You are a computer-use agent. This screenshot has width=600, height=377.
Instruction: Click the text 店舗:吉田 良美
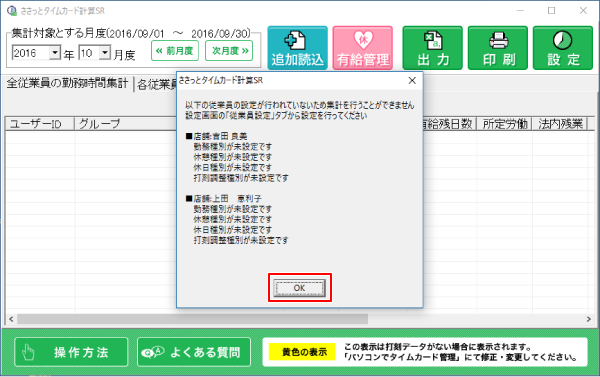tap(220, 136)
